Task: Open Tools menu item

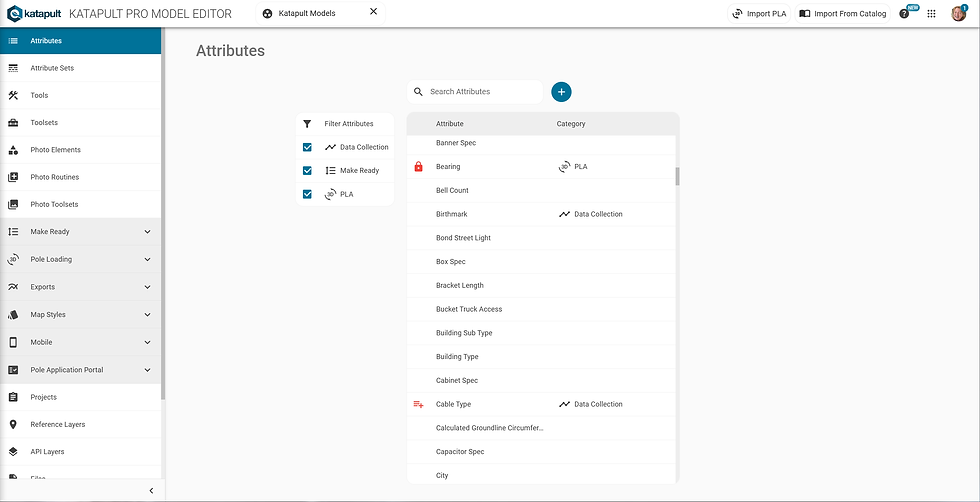Action: [x=81, y=95]
